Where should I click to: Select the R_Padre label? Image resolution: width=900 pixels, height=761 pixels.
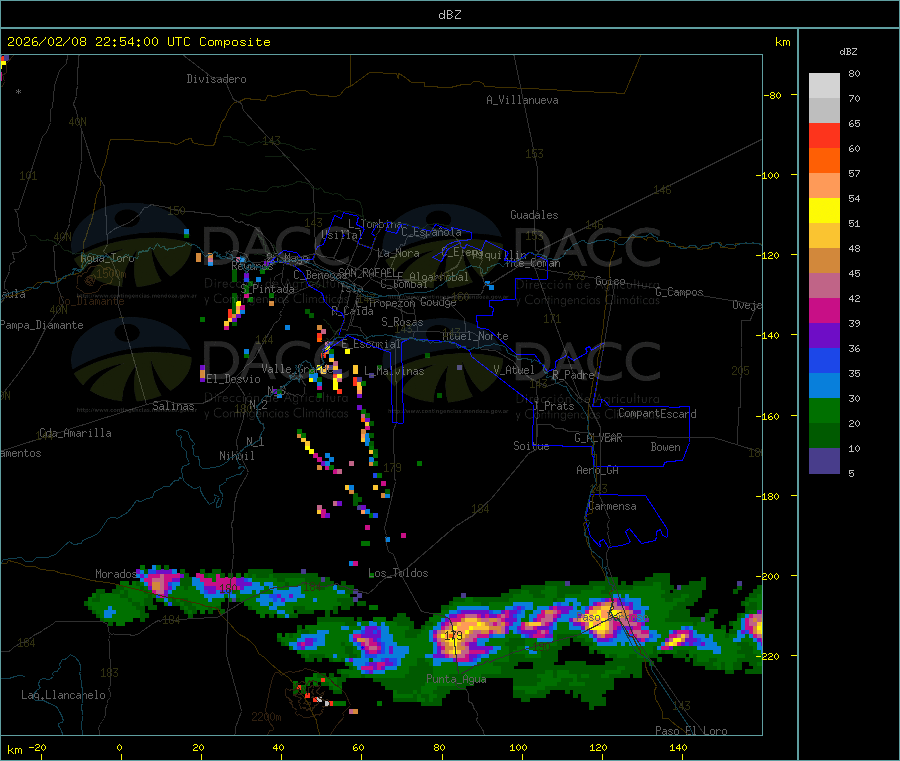tap(573, 375)
